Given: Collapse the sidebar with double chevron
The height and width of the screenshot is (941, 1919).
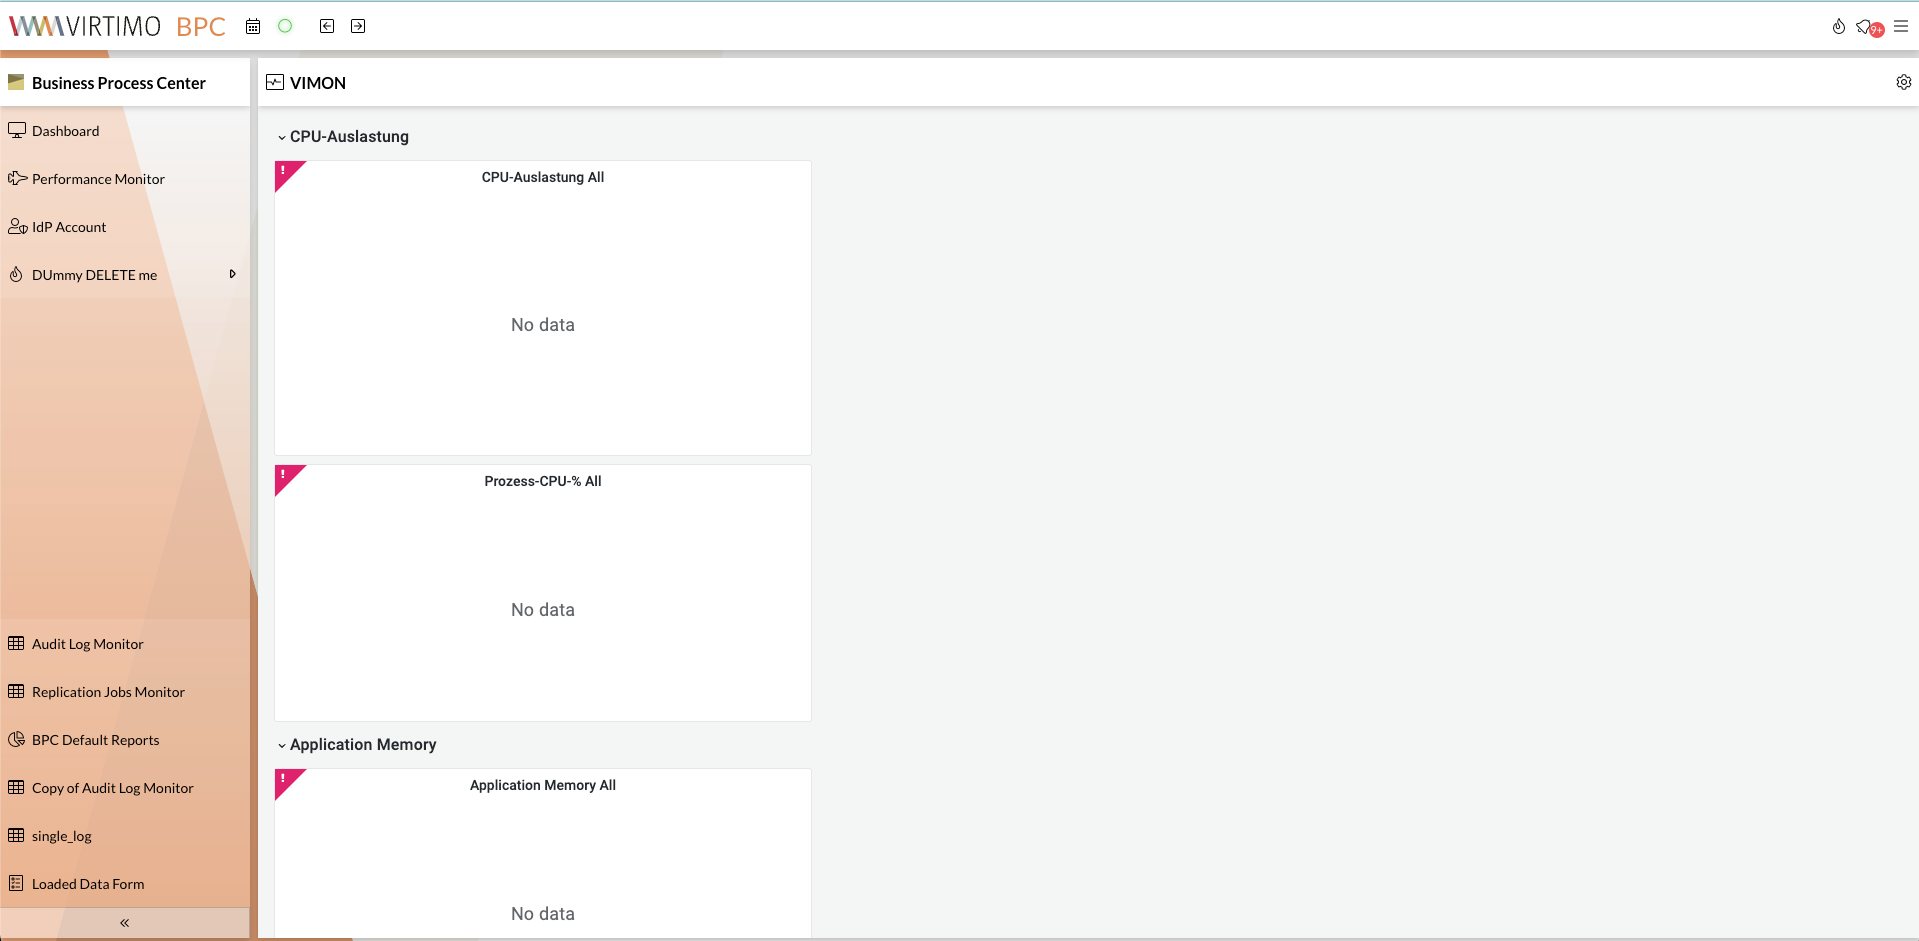Looking at the screenshot, I should click(124, 922).
